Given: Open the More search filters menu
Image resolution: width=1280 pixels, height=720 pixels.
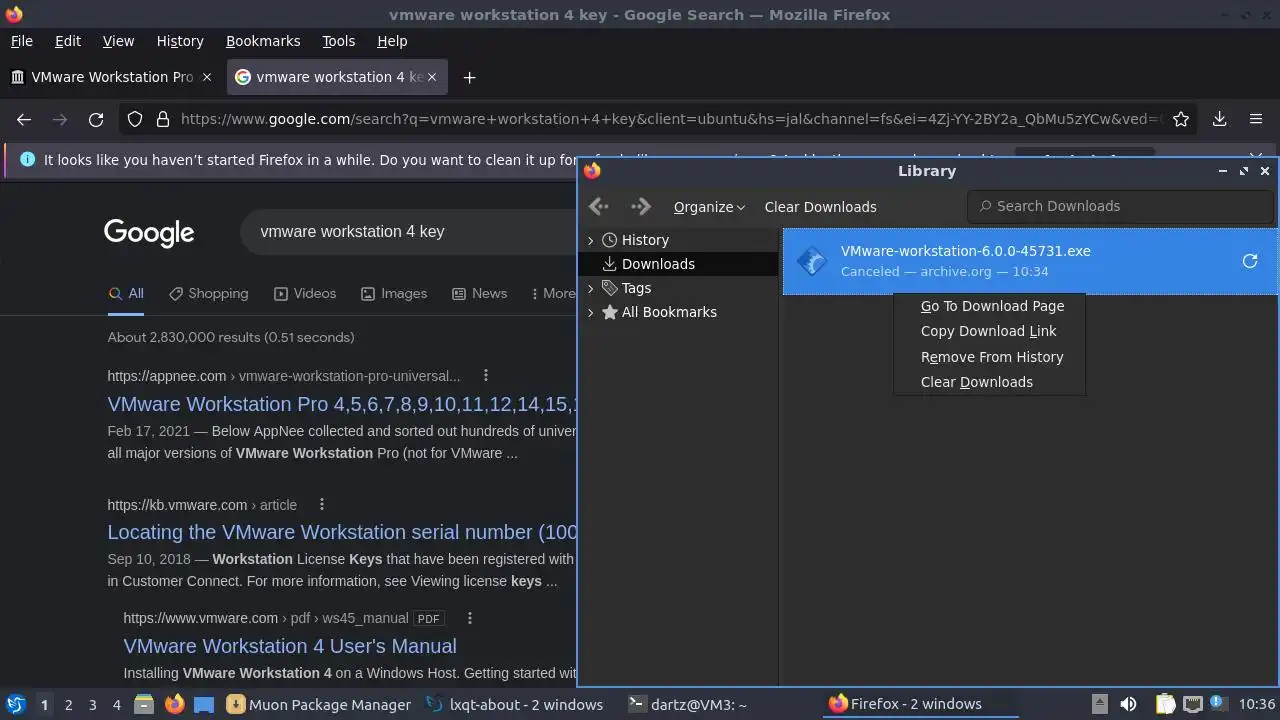Looking at the screenshot, I should coord(553,293).
